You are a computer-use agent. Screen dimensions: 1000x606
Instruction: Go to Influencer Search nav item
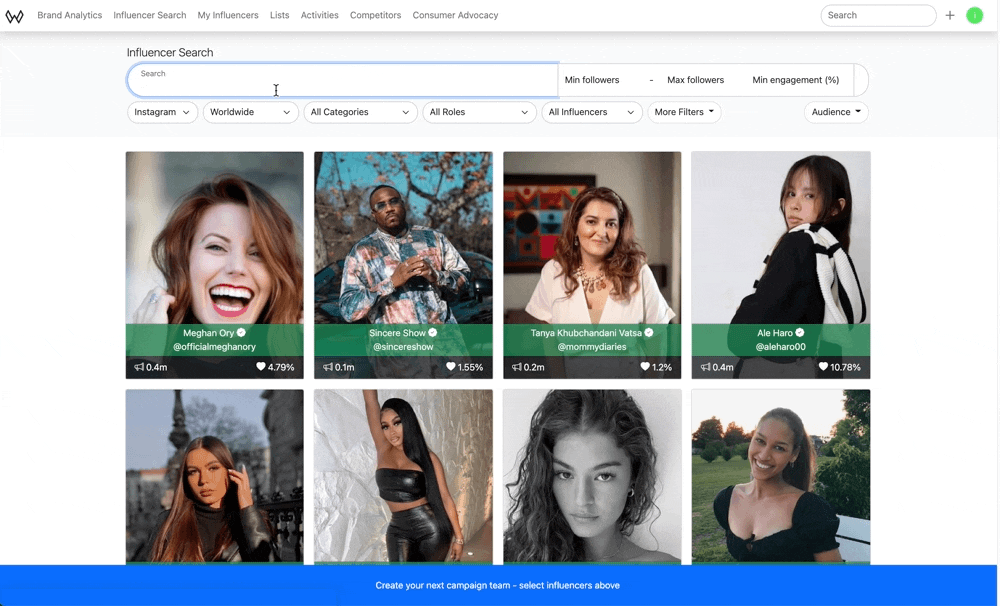(x=150, y=15)
